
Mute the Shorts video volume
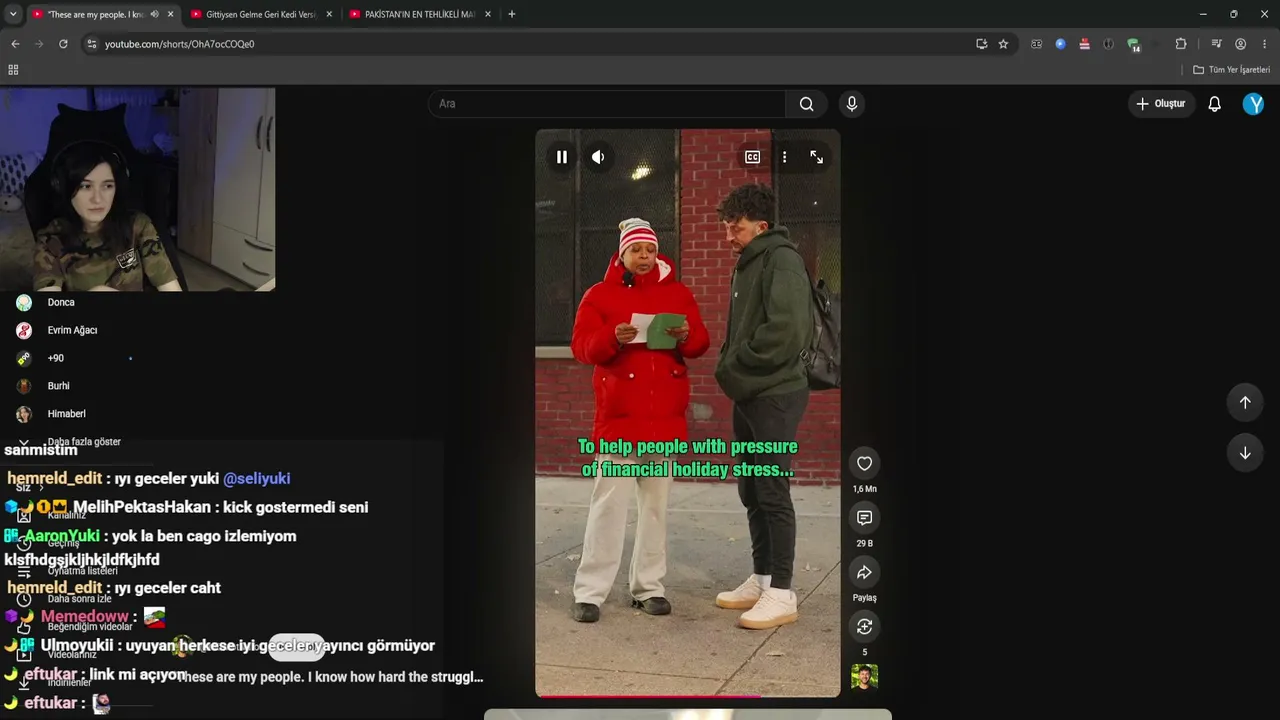point(598,157)
